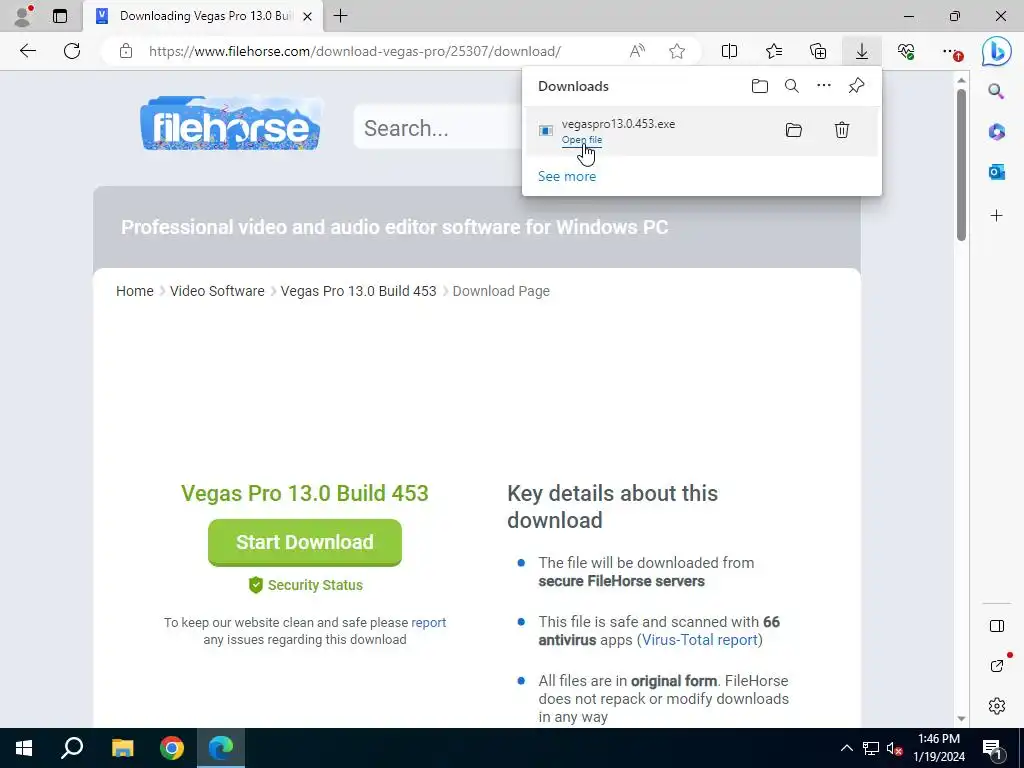This screenshot has width=1024, height=768.
Task: Show hidden system tray icons
Action: pos(846,748)
